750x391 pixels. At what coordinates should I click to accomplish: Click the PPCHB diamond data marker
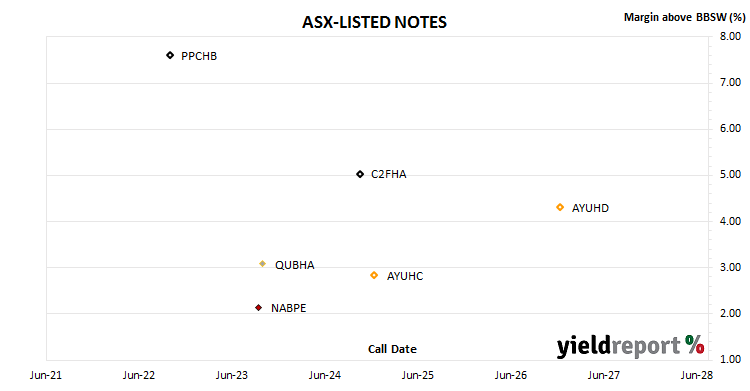[170, 56]
